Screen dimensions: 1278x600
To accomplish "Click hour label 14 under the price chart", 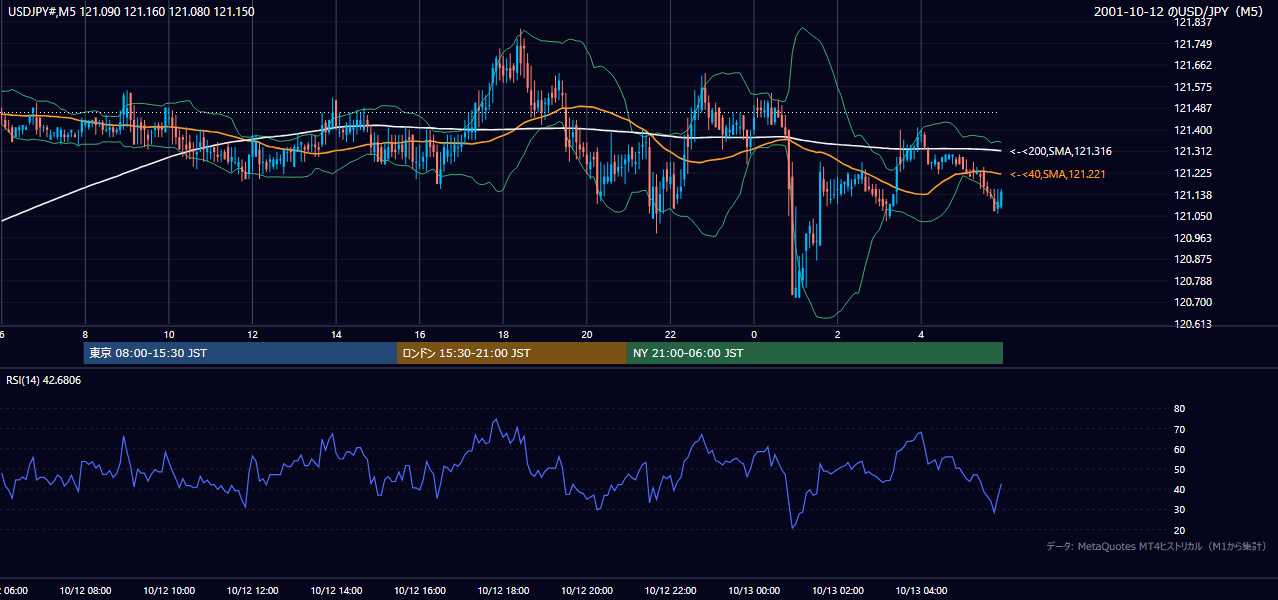I will coord(336,334).
